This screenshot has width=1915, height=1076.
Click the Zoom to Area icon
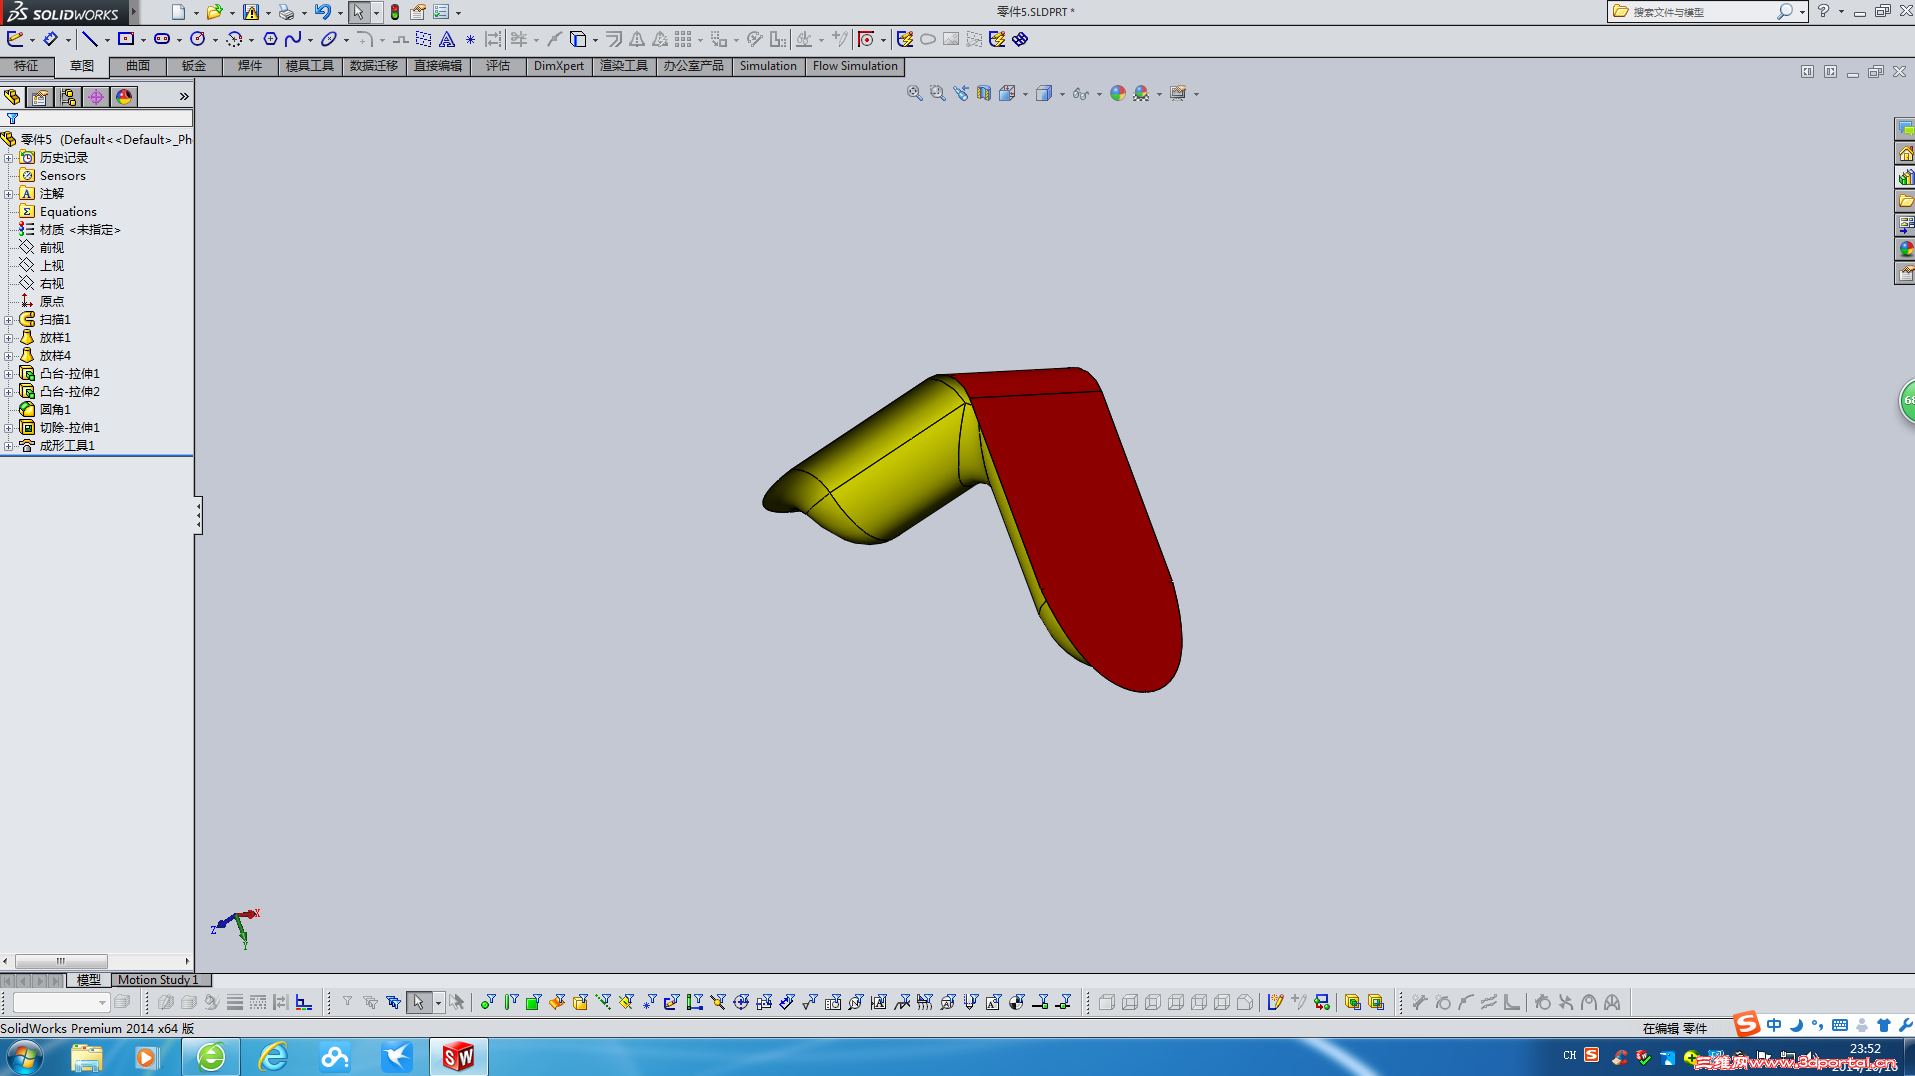coord(937,93)
